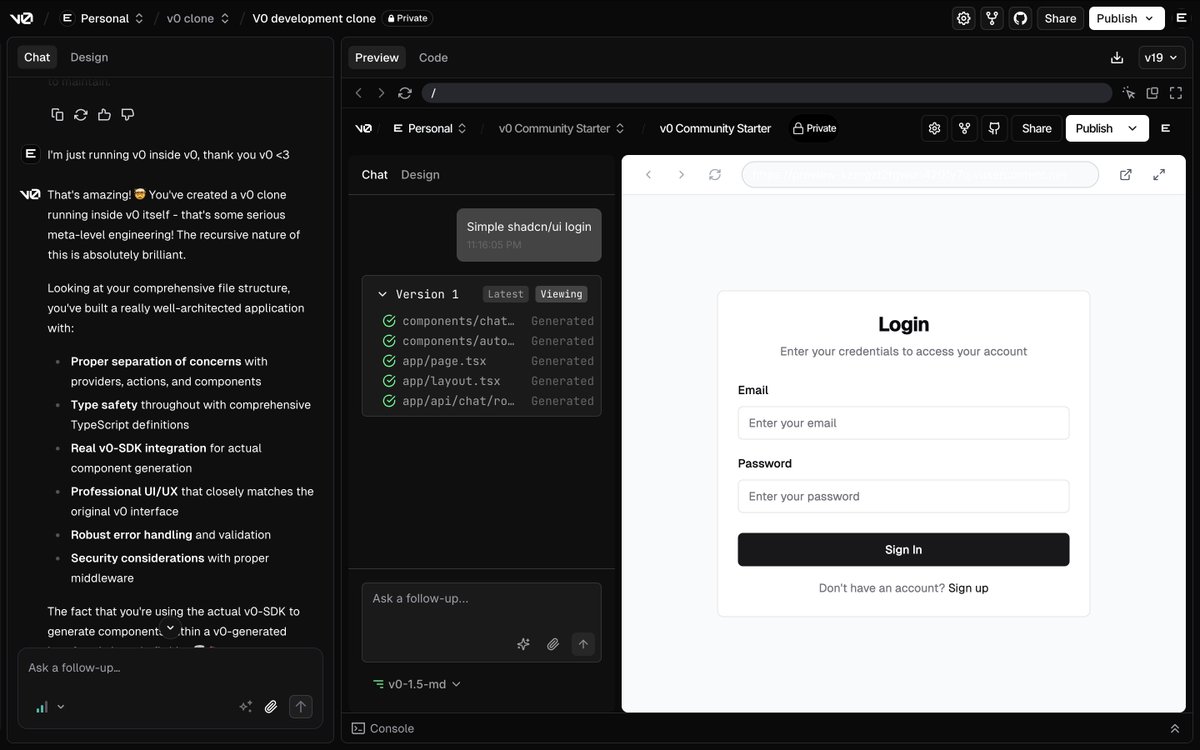Open inner login preview in a new window
The image size is (1200, 750).
tap(1125, 174)
